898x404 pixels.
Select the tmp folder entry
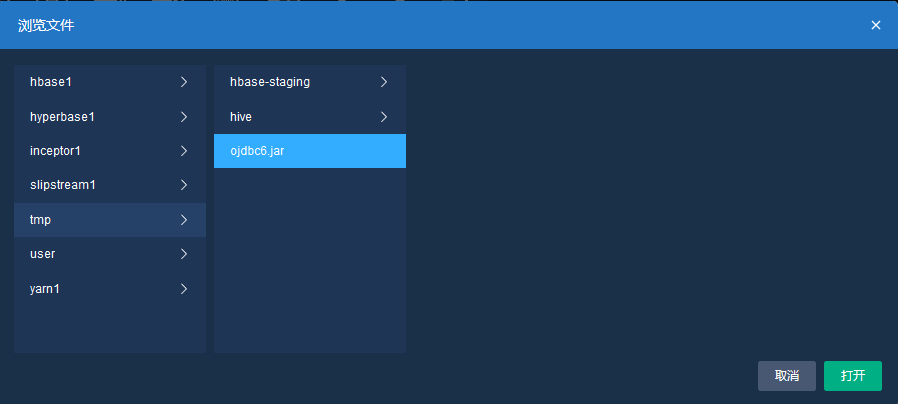tap(40, 220)
